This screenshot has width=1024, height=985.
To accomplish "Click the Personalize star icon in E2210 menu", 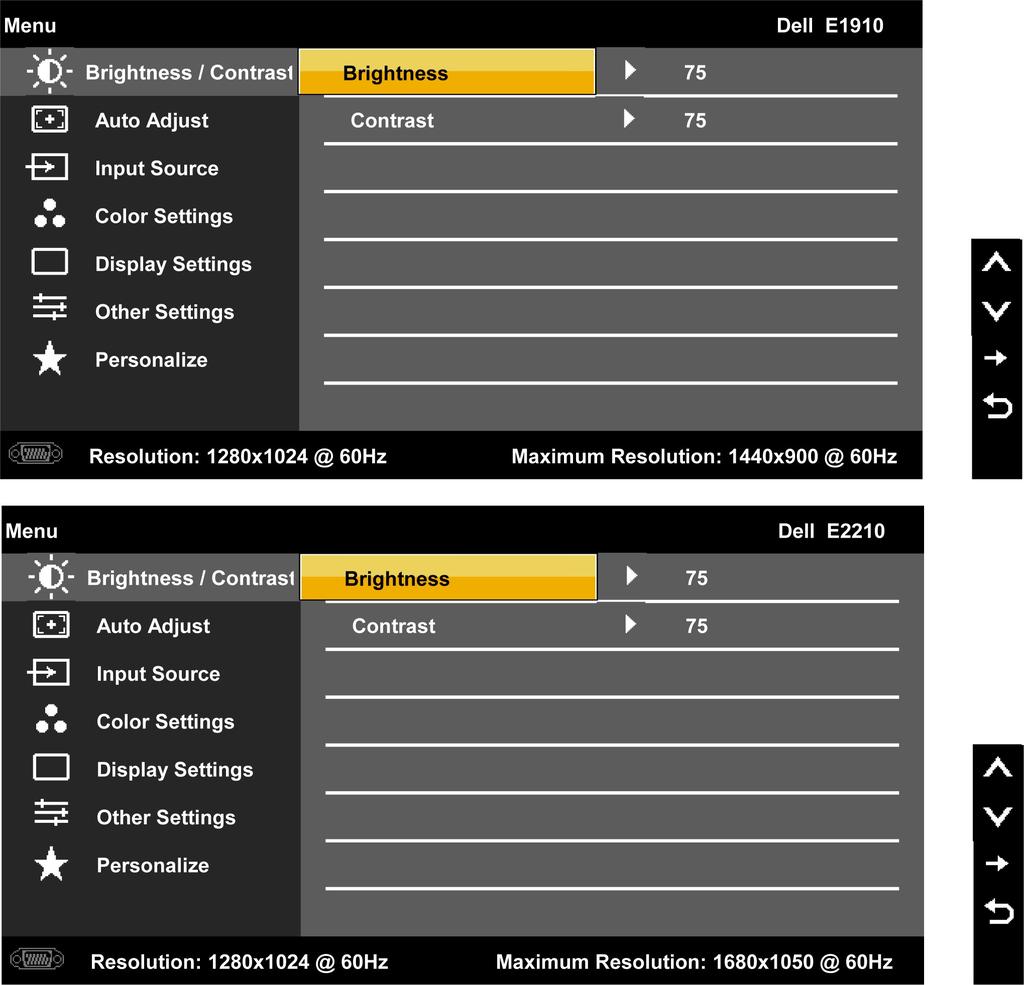I will (51, 864).
